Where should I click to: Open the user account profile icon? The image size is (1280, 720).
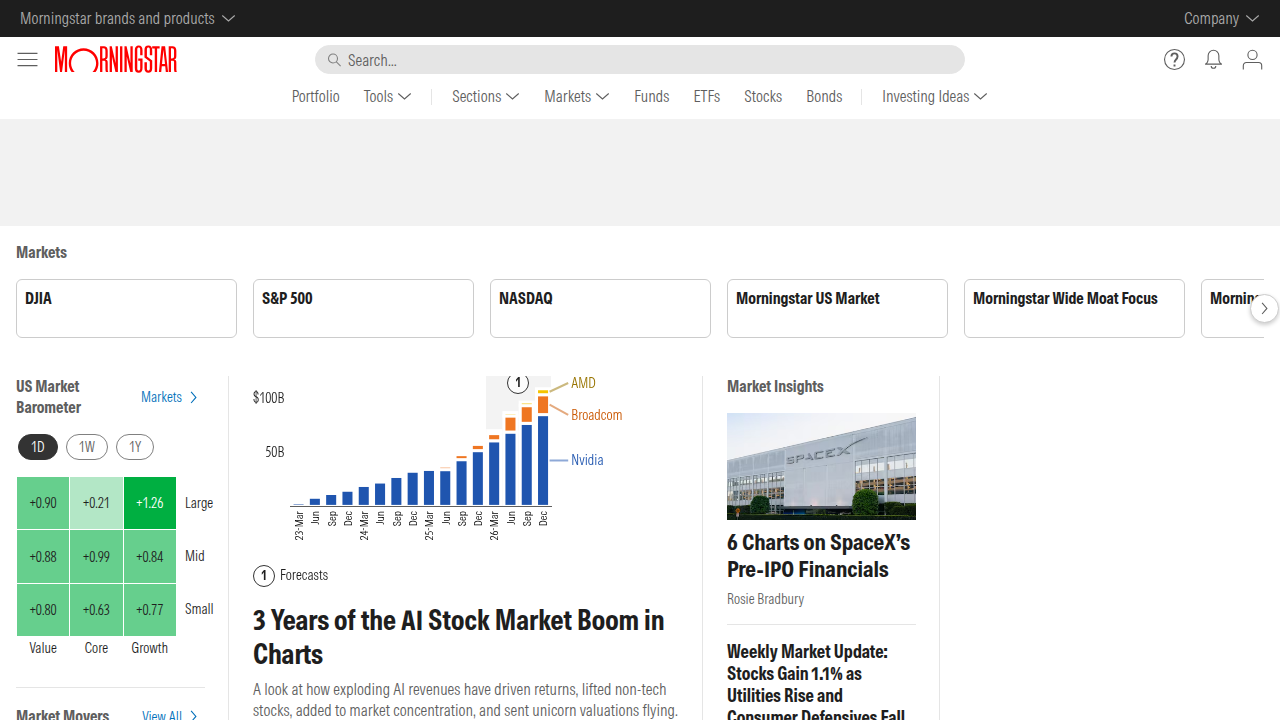coord(1252,60)
